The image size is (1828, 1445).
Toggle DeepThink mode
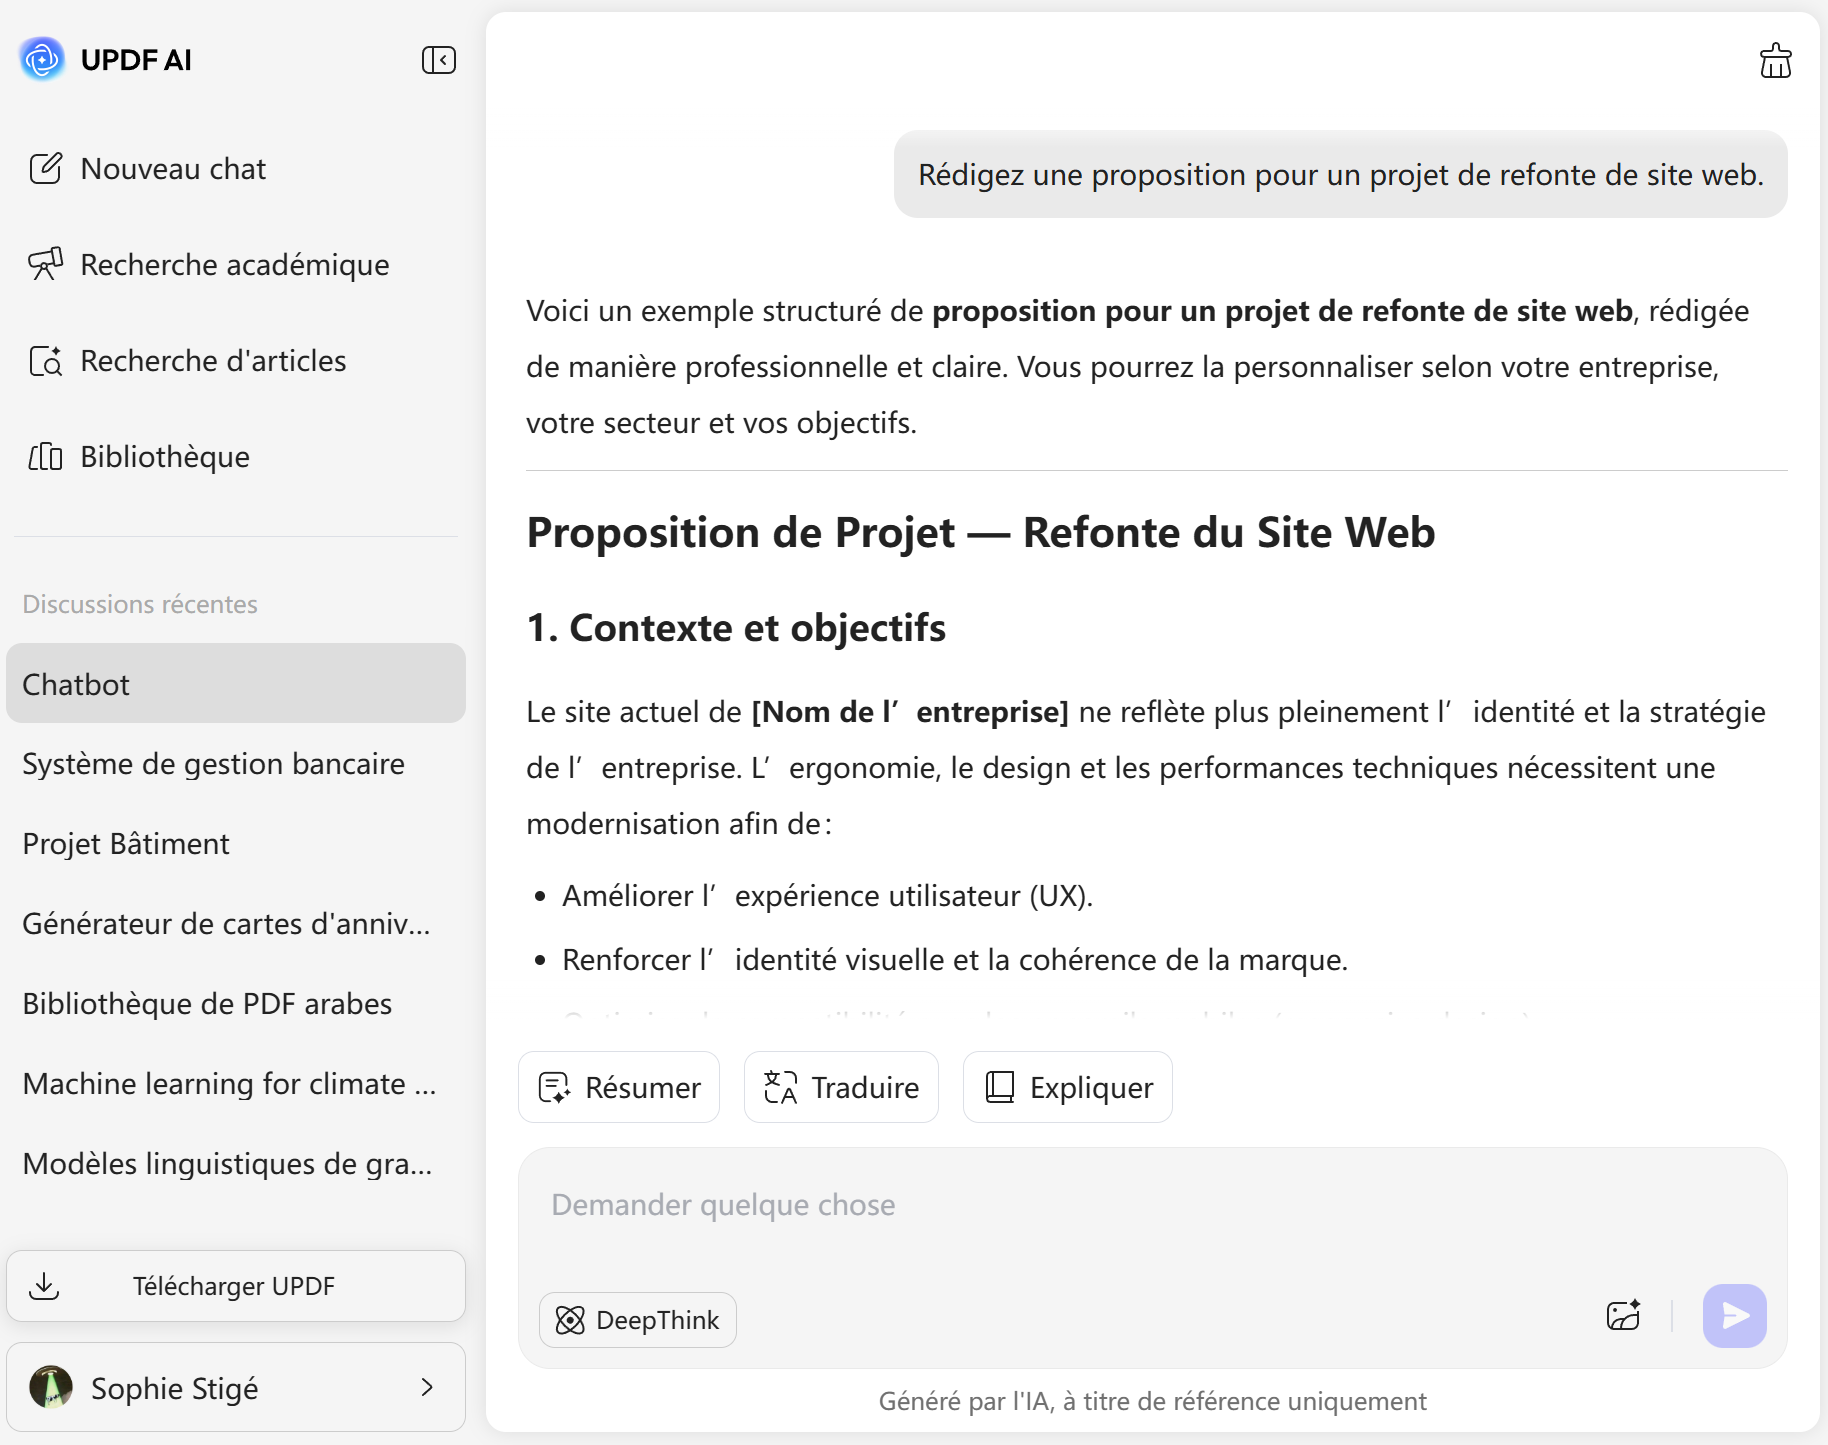[638, 1320]
